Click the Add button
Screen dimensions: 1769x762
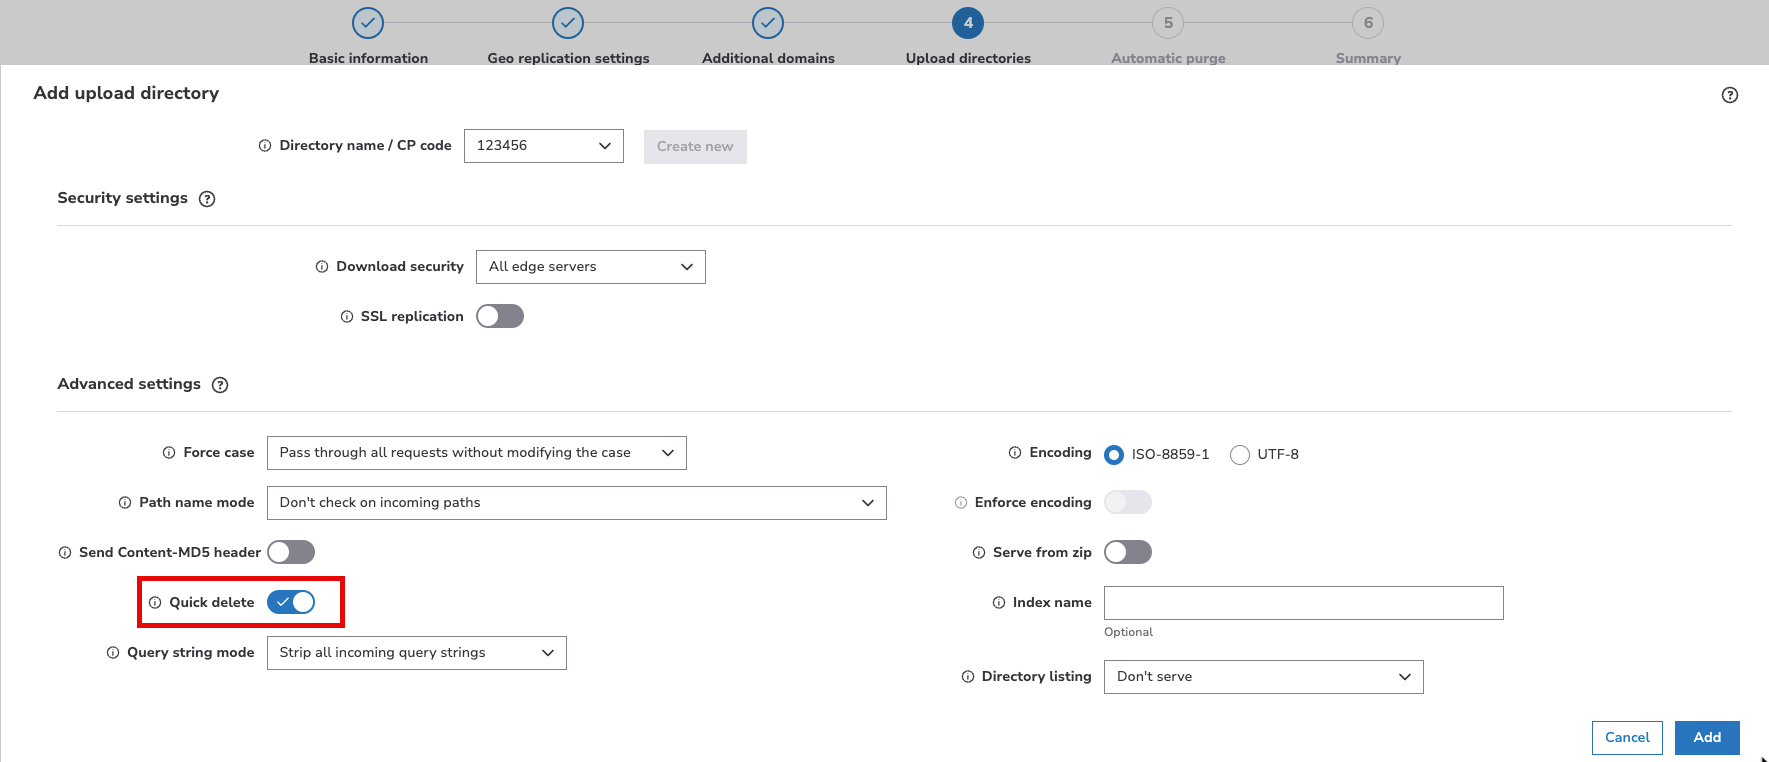(x=1706, y=738)
